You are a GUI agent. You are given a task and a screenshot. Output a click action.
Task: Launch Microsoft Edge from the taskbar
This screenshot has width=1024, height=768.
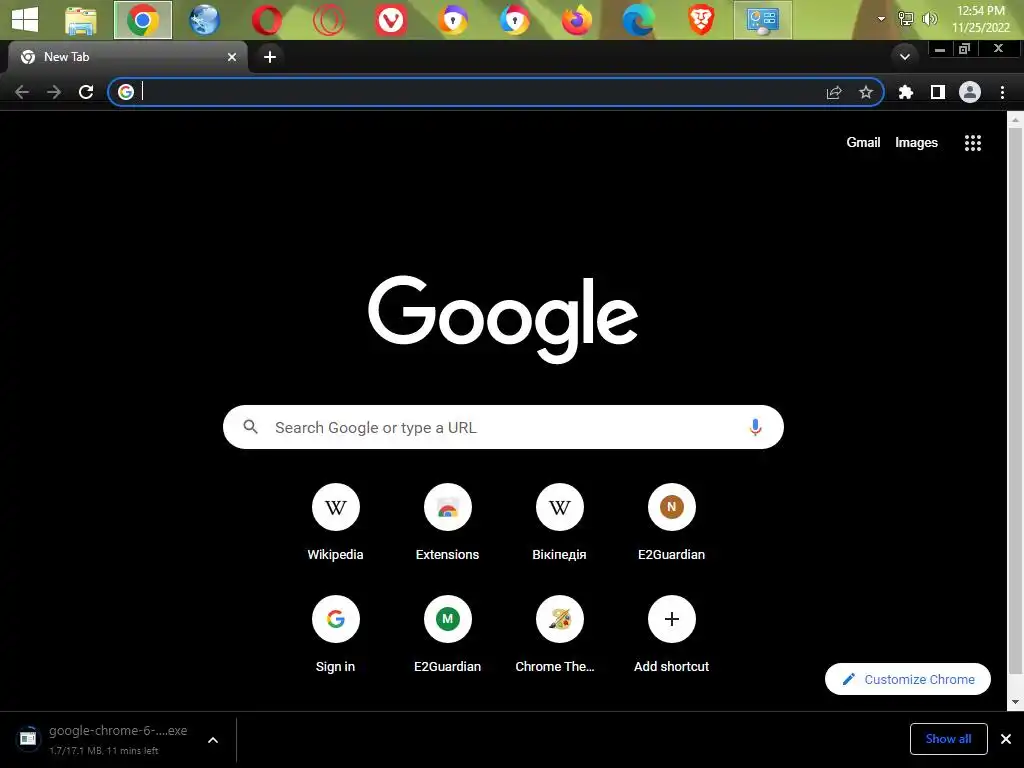click(639, 20)
